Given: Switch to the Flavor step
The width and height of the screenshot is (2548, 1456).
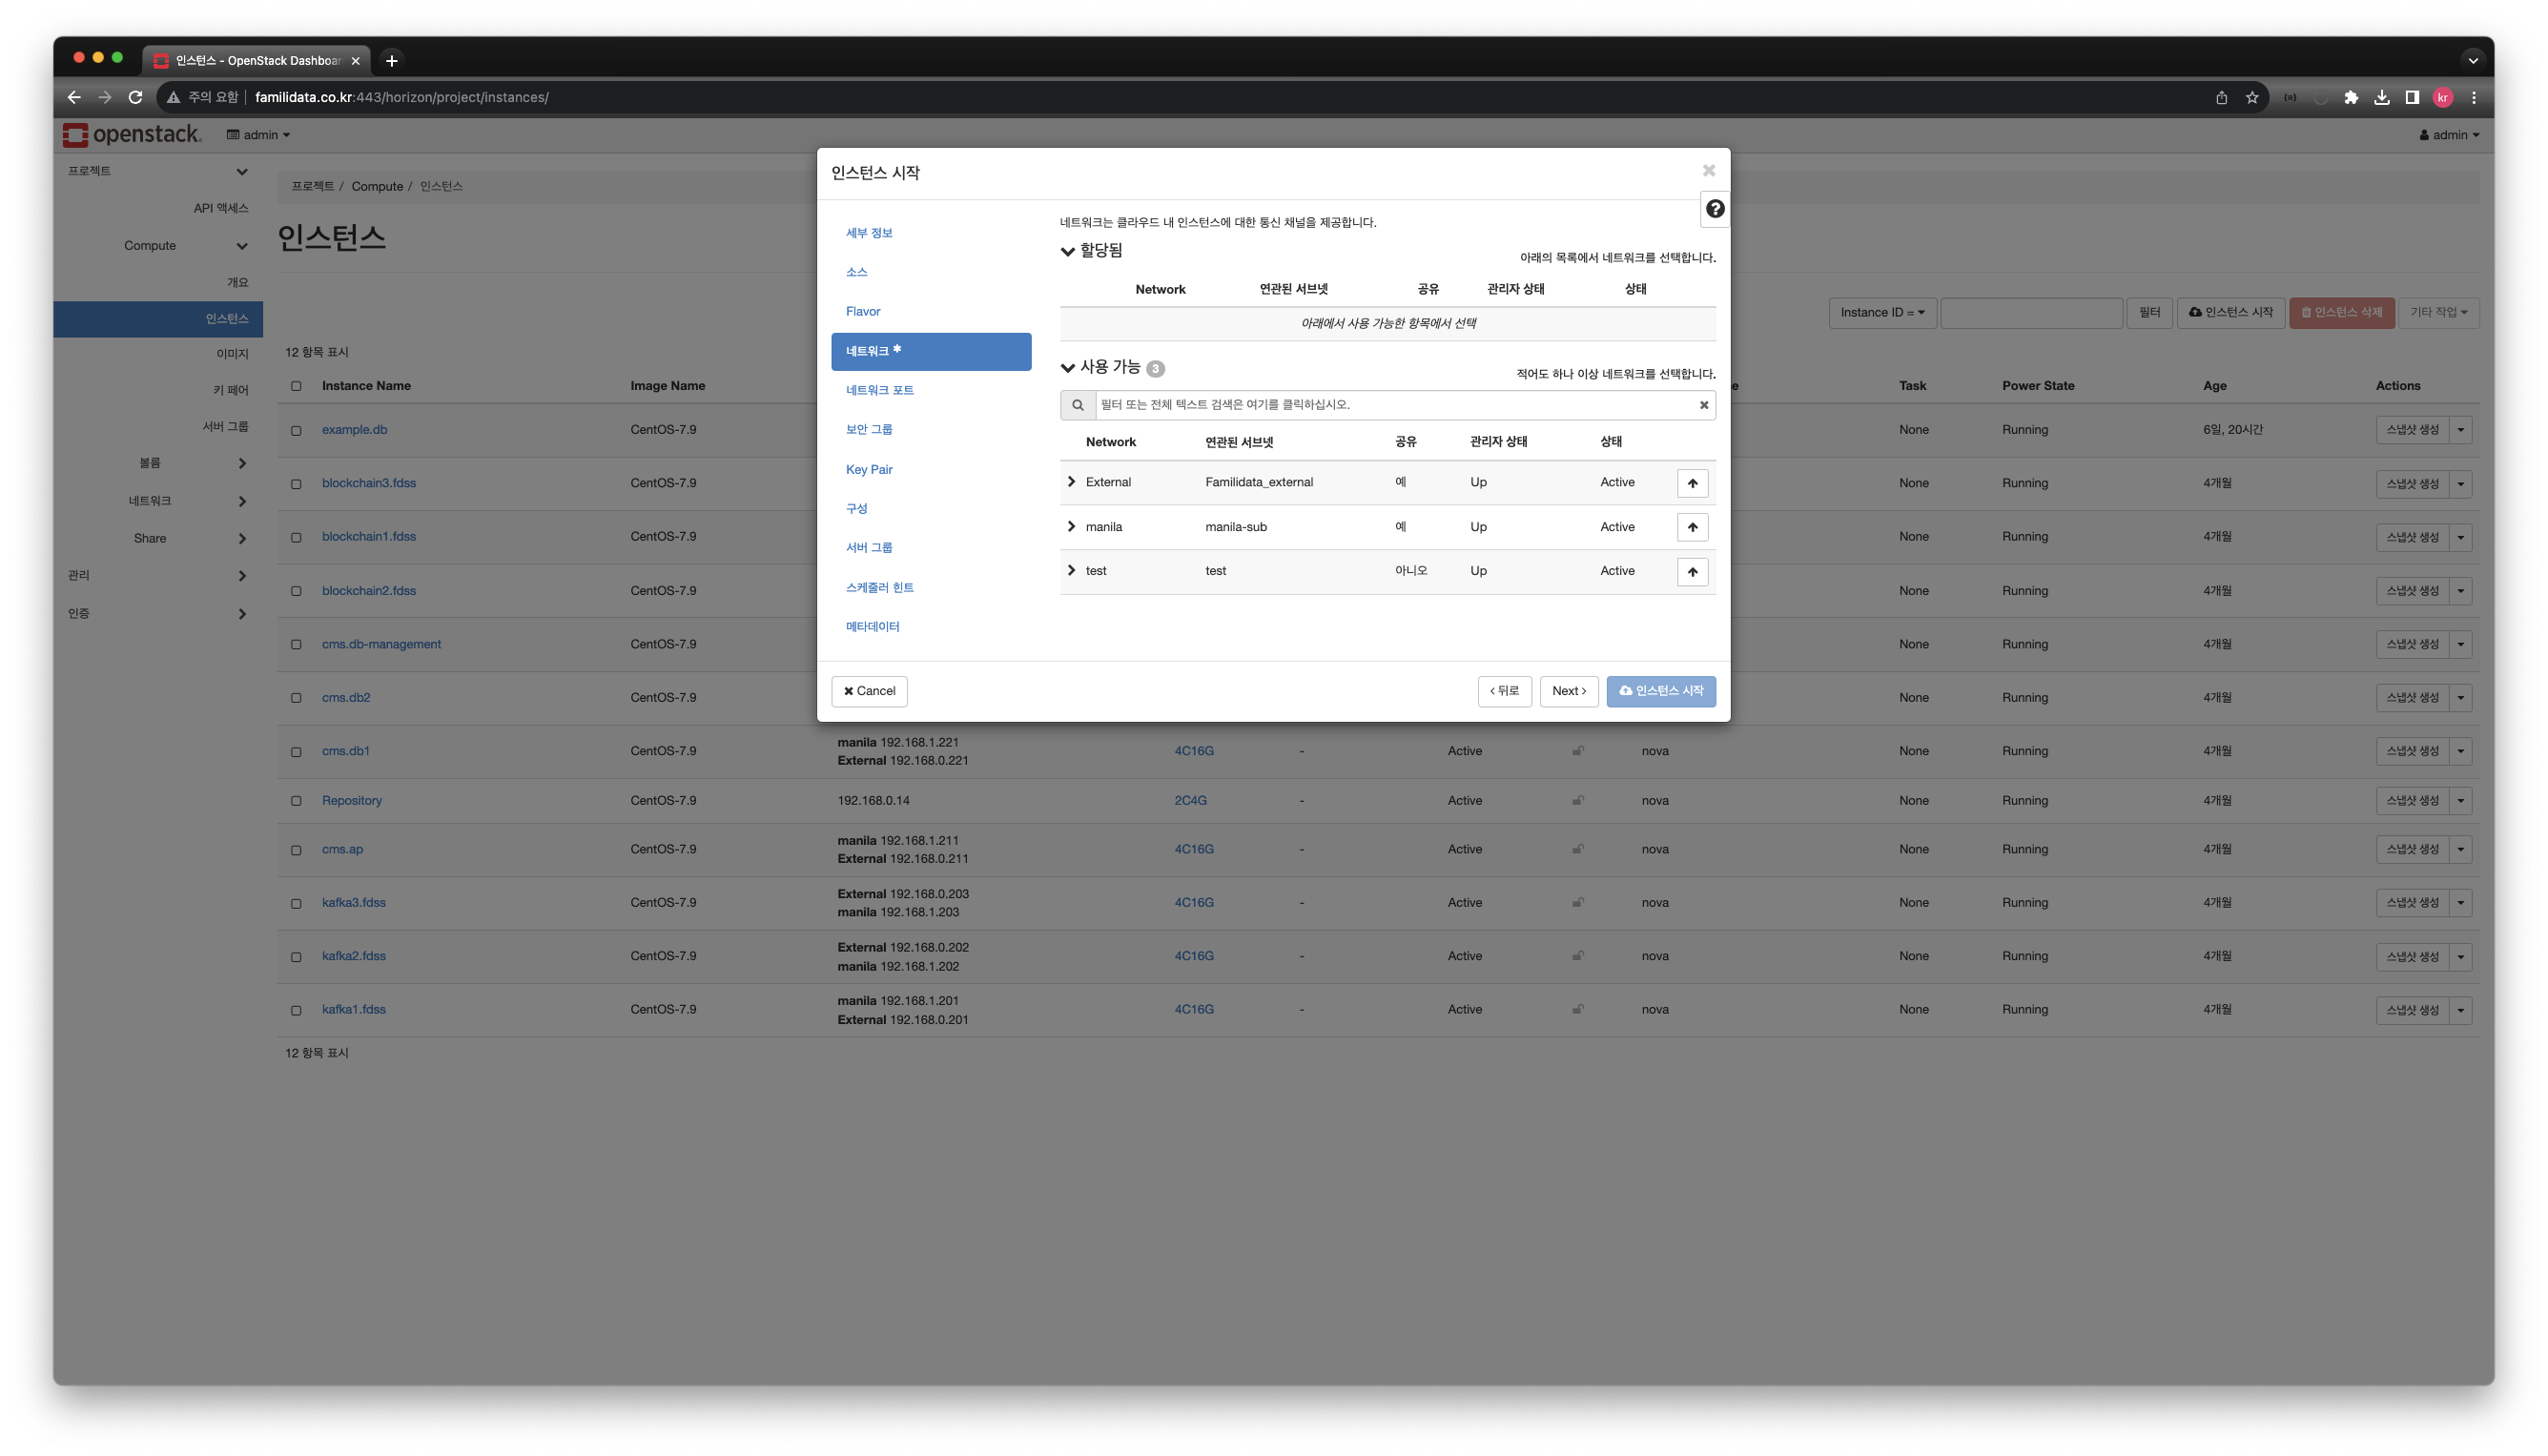Looking at the screenshot, I should tap(862, 311).
